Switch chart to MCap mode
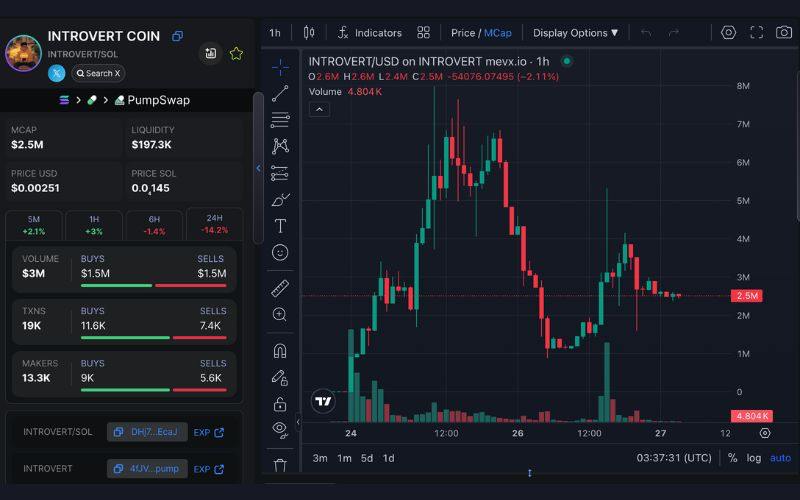This screenshot has height=500, width=800. point(497,33)
